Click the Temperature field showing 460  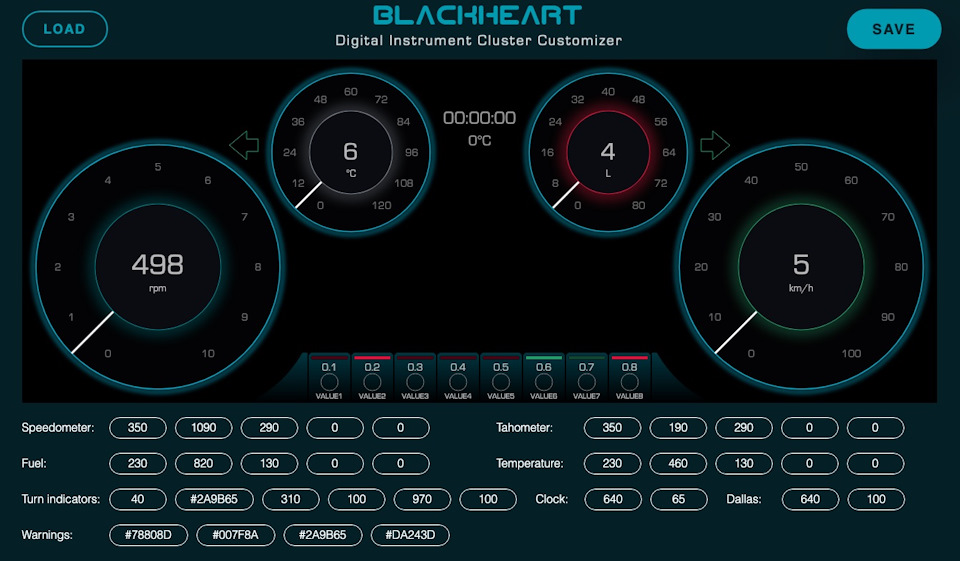click(678, 464)
